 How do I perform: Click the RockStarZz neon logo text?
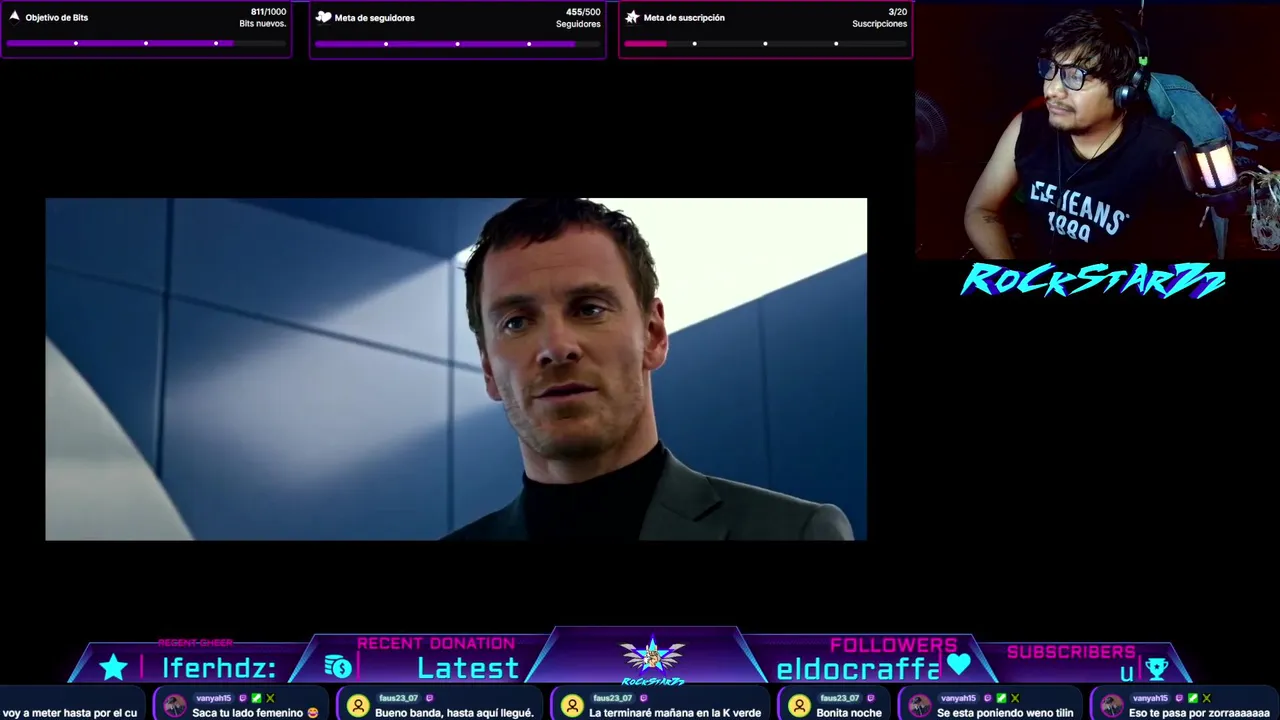point(1093,281)
